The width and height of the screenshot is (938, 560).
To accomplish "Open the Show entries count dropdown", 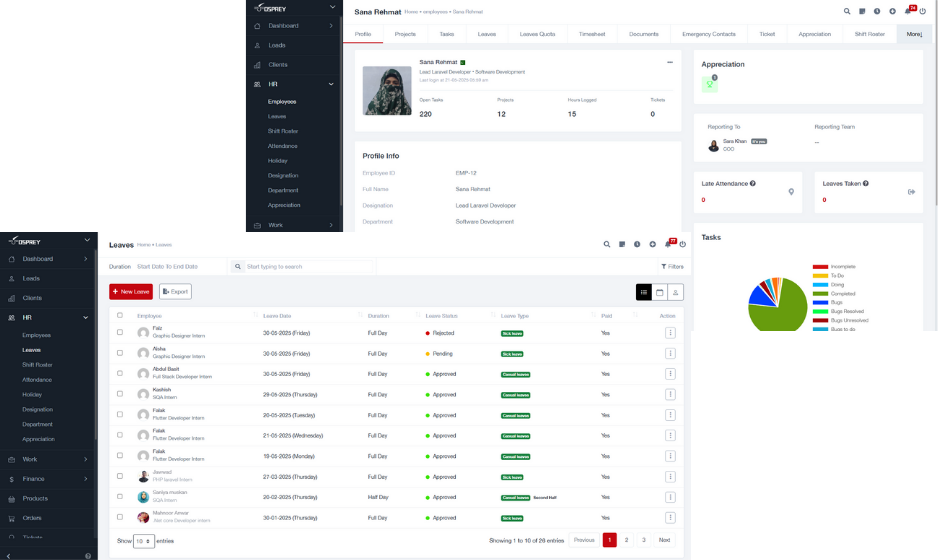I will click(x=144, y=540).
